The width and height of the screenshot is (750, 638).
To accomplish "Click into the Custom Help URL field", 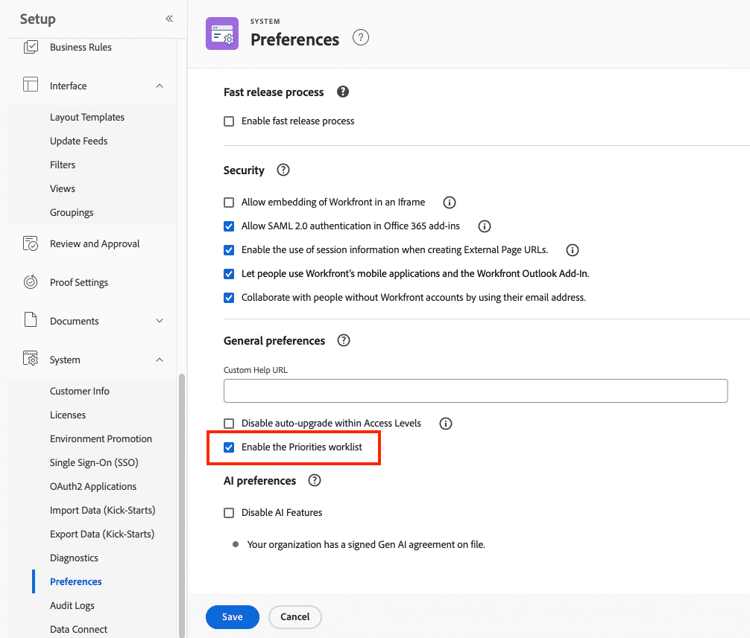I will [x=475, y=391].
